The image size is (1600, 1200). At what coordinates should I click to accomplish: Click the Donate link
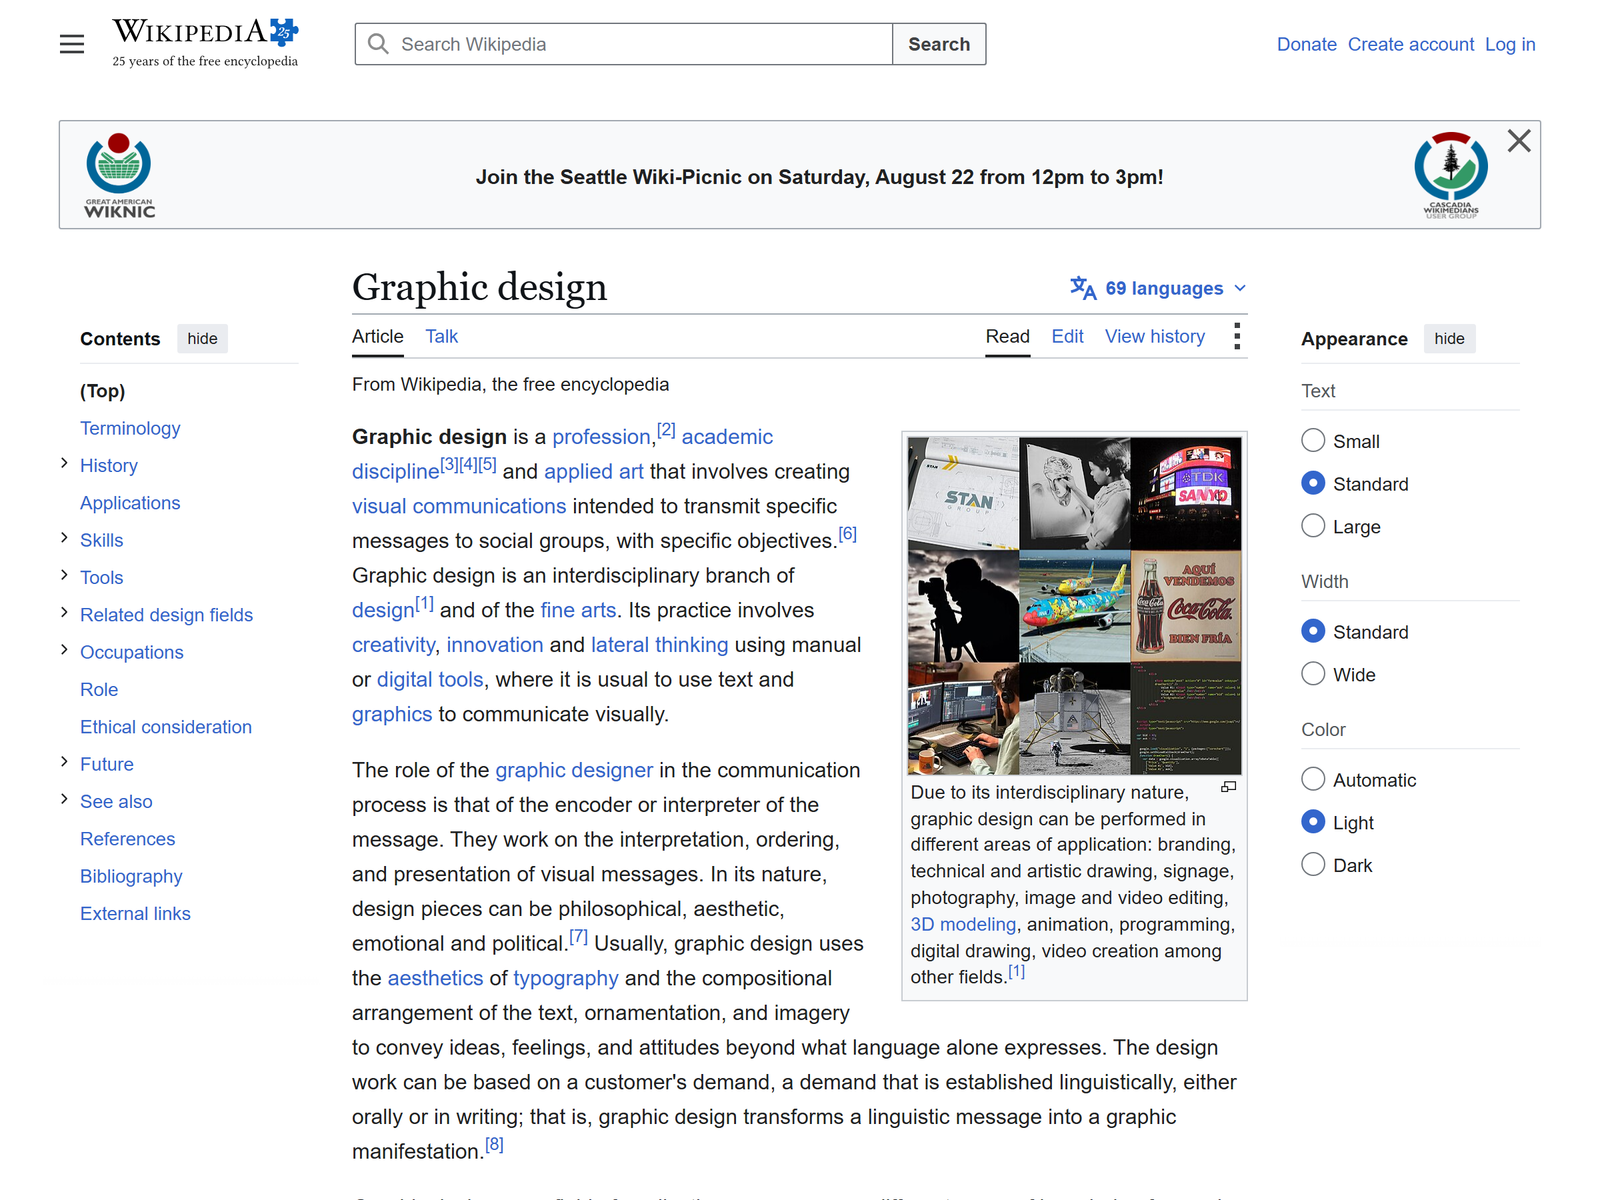click(x=1306, y=44)
